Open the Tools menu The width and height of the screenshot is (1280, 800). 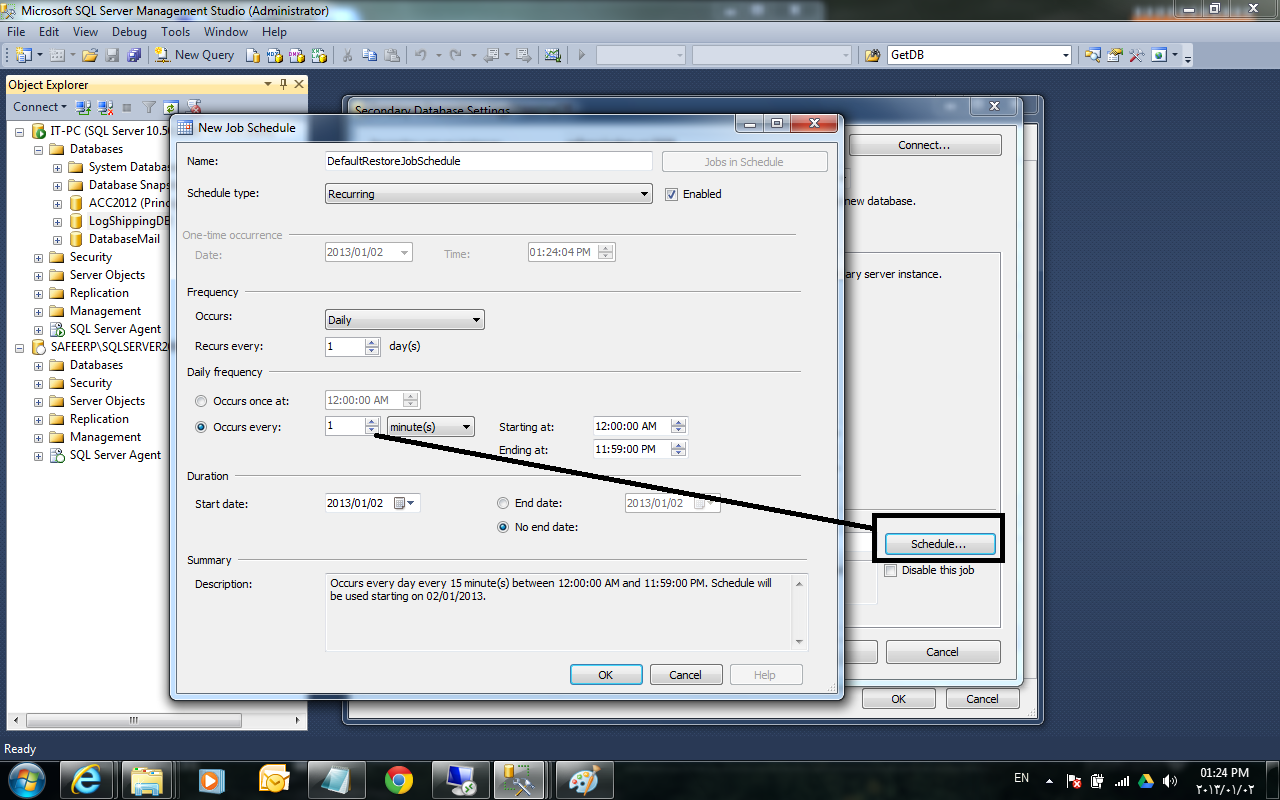(175, 32)
